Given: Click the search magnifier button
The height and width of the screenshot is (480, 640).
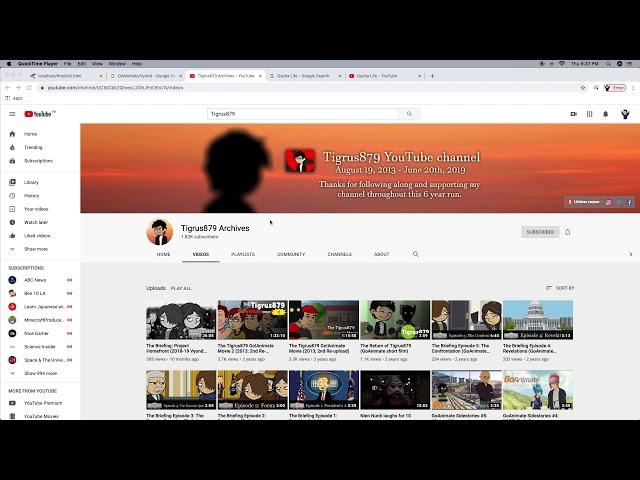Looking at the screenshot, I should tap(409, 114).
